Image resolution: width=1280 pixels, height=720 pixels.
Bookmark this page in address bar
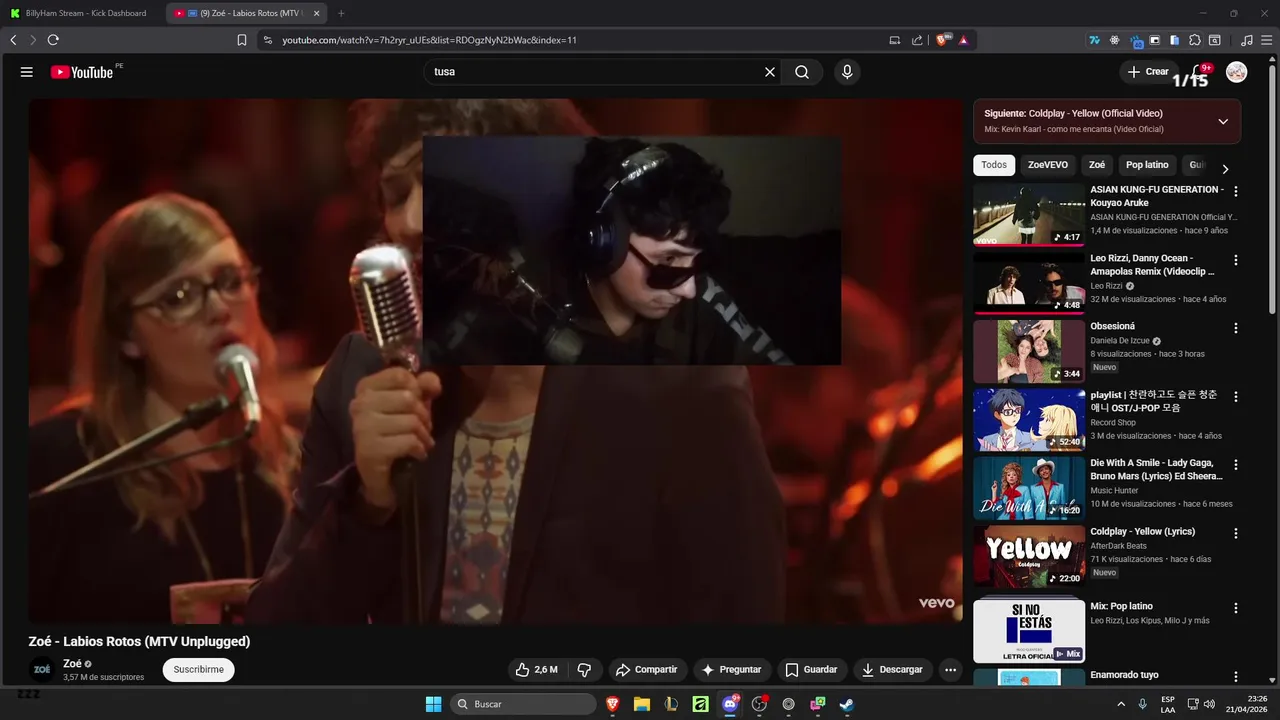(x=242, y=40)
